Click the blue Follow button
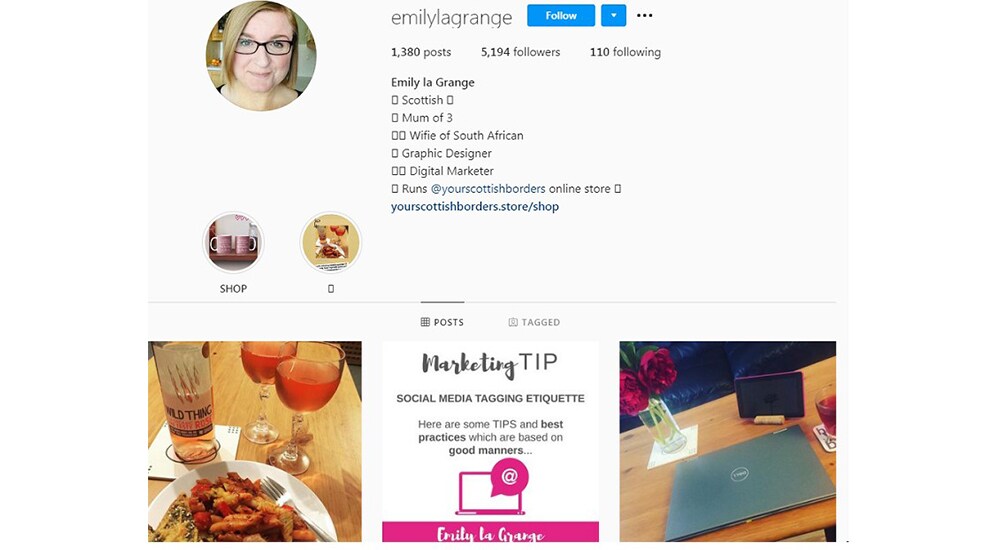Screen dimensions: 1000x550 point(561,15)
